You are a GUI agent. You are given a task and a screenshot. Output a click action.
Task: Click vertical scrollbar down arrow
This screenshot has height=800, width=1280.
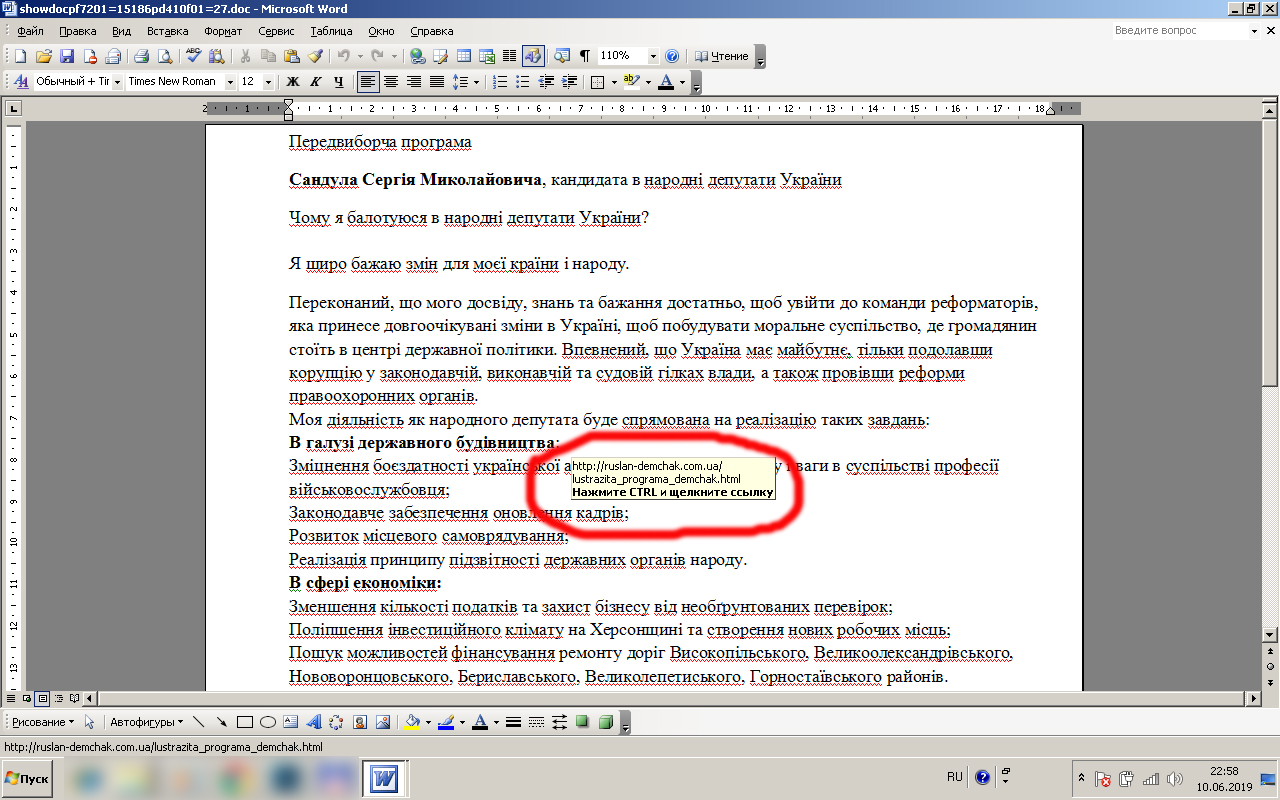click(x=1270, y=634)
